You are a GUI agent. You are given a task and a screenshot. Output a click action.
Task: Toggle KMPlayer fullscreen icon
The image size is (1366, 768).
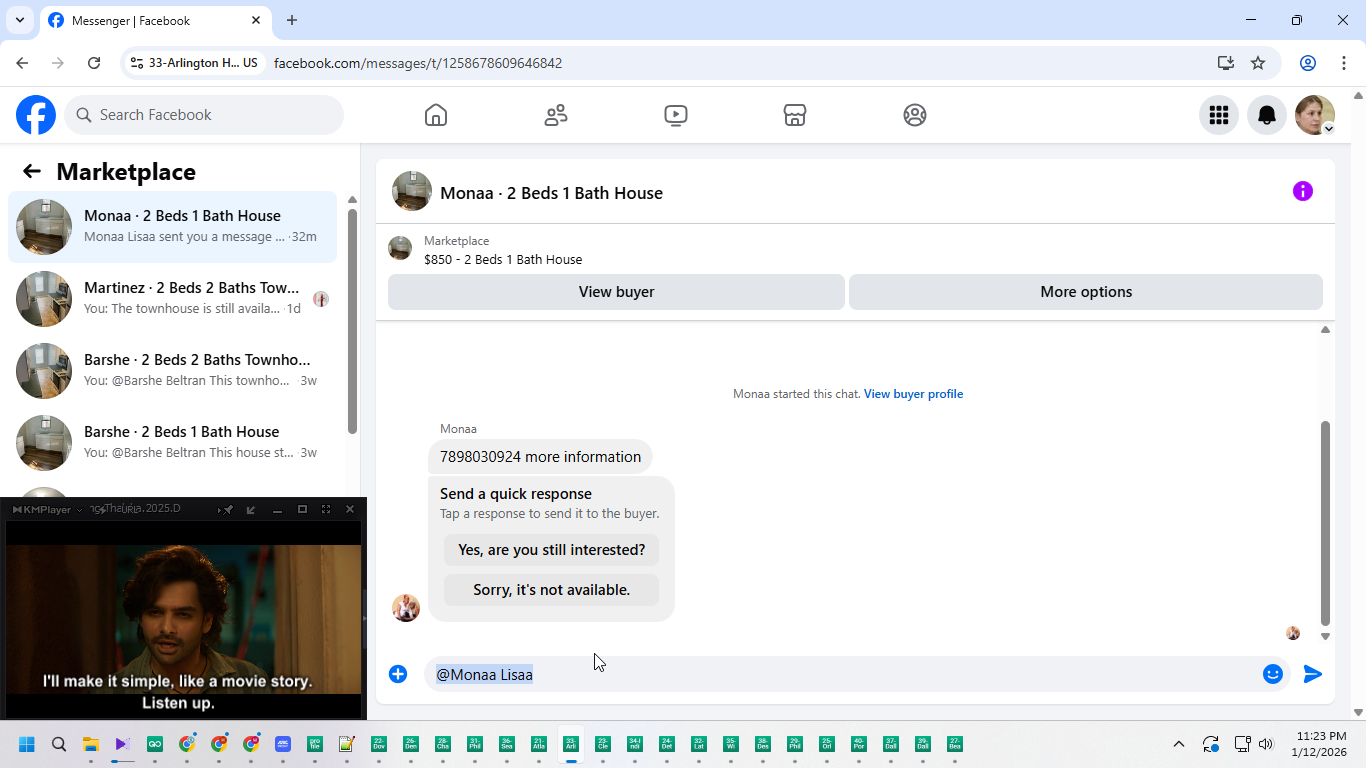point(326,509)
